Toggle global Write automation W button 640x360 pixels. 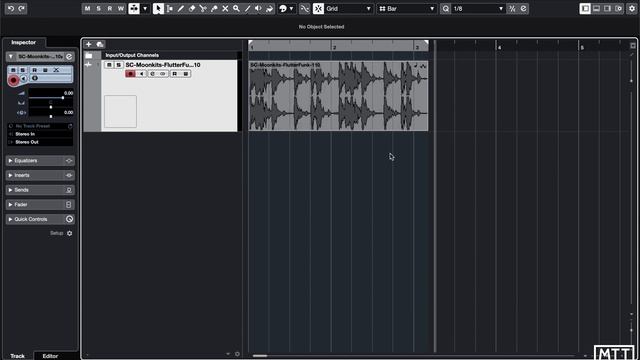(x=120, y=9)
